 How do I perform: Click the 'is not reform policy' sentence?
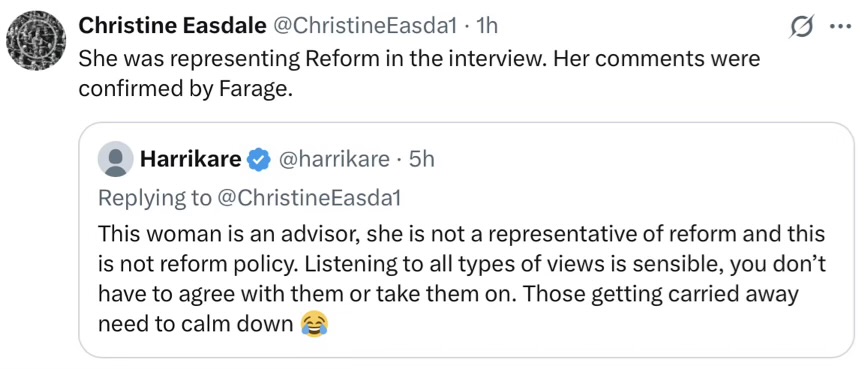[199, 265]
